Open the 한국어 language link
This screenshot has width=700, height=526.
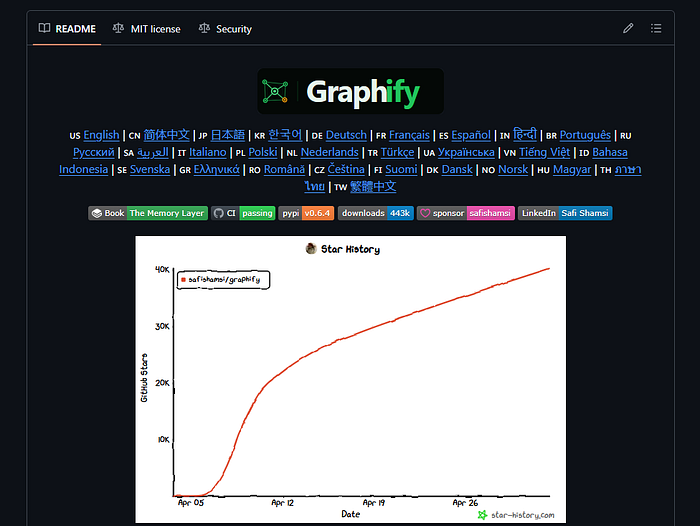[285, 135]
